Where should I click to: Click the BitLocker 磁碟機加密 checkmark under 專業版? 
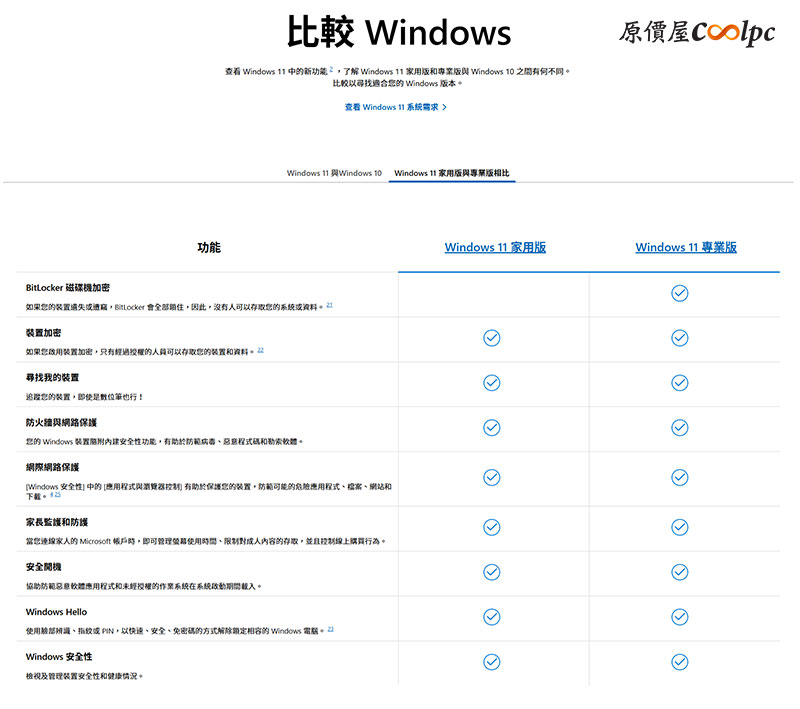[680, 293]
